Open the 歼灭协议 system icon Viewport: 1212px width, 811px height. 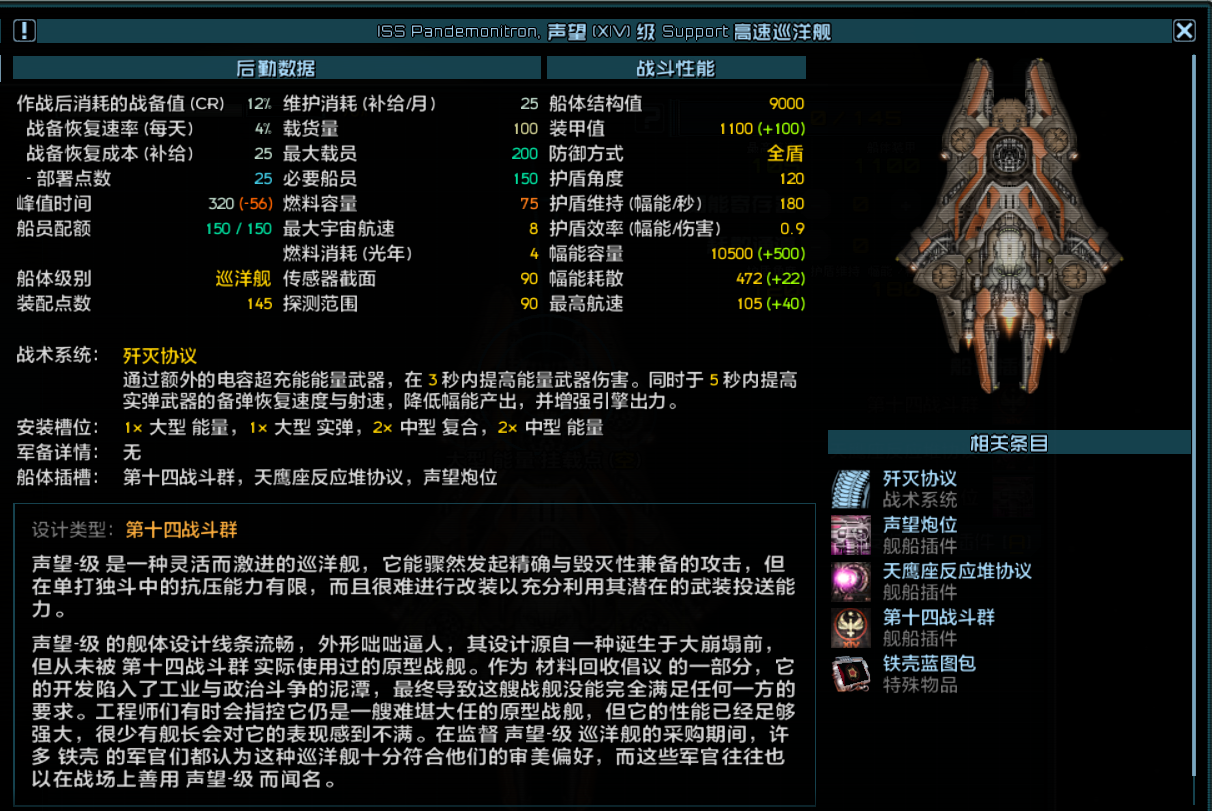click(x=851, y=489)
